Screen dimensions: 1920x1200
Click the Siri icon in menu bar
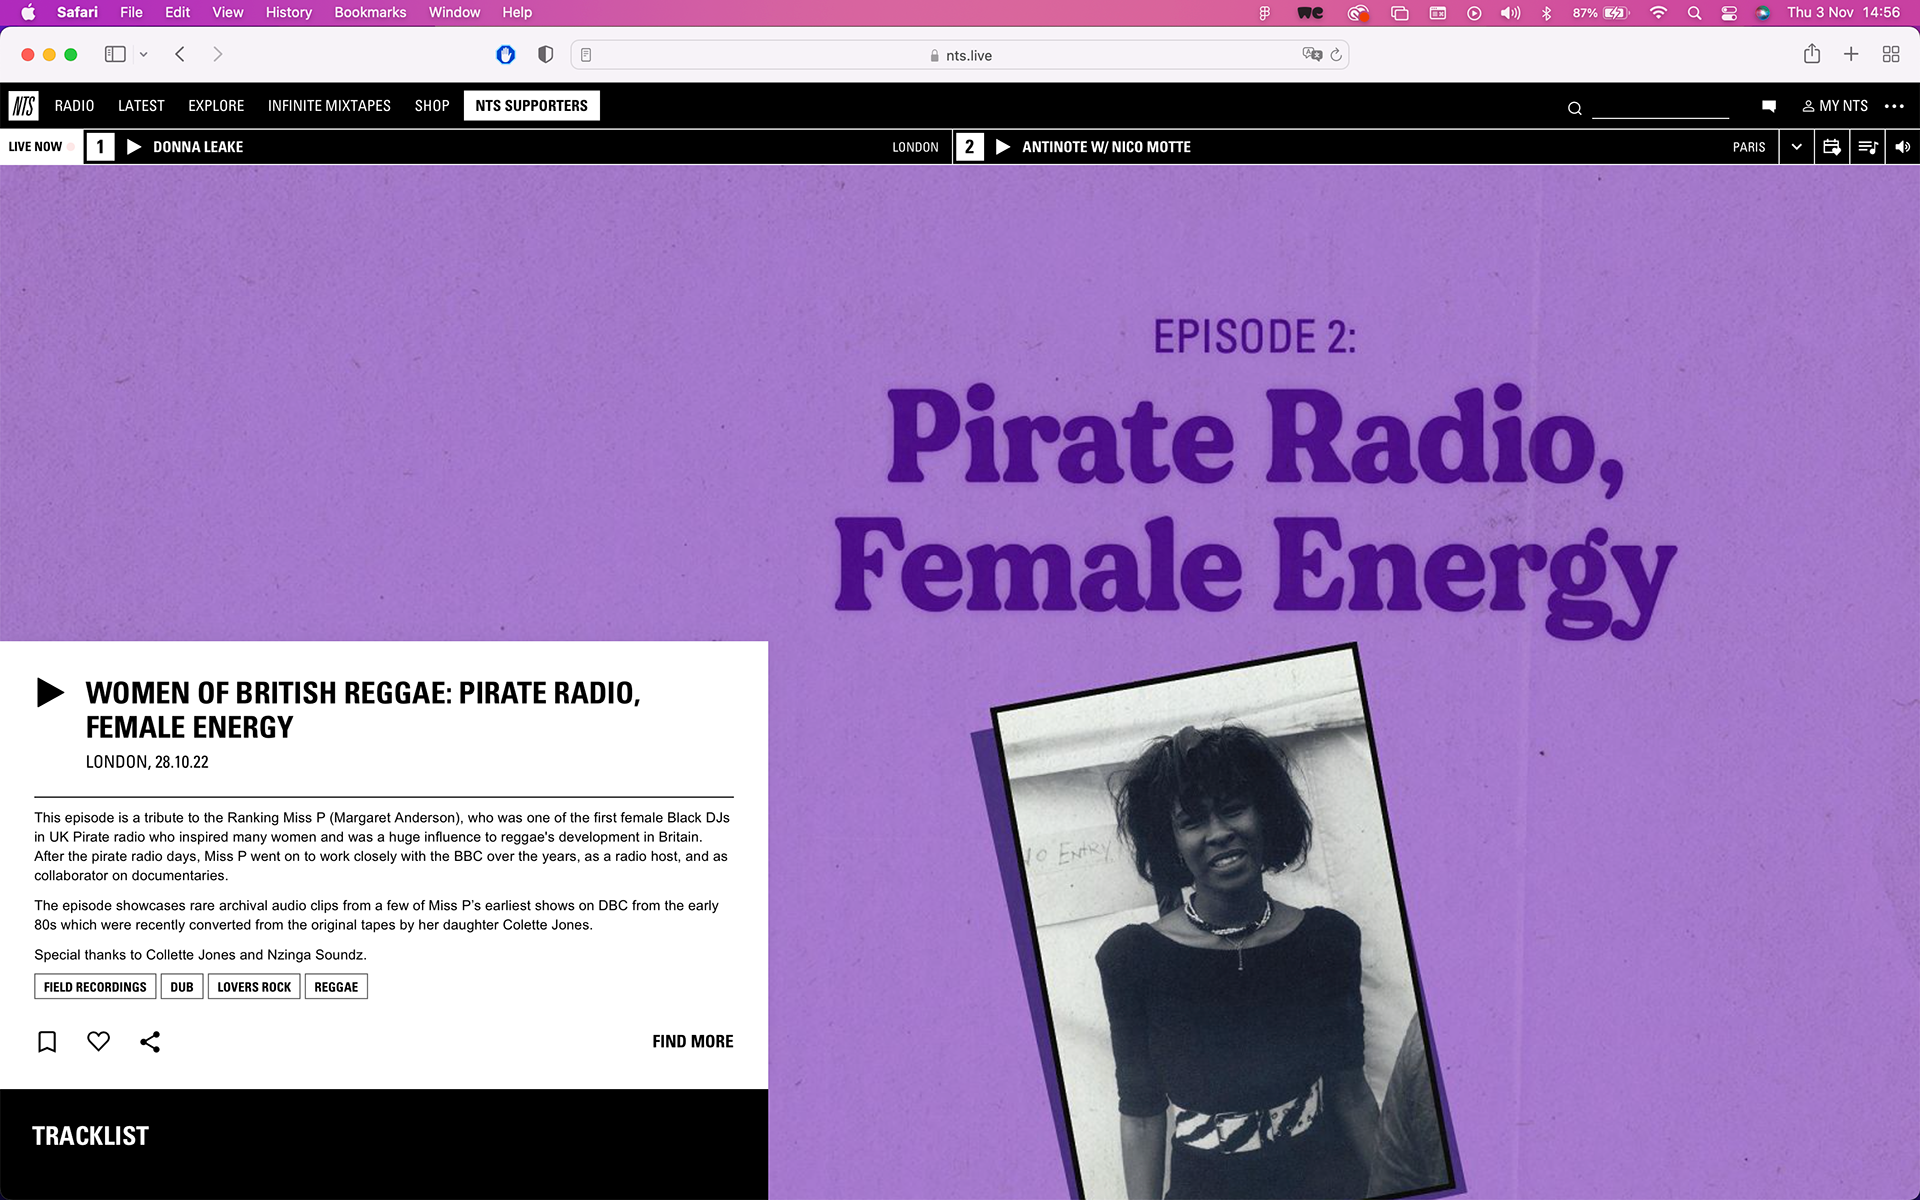coord(1763,13)
